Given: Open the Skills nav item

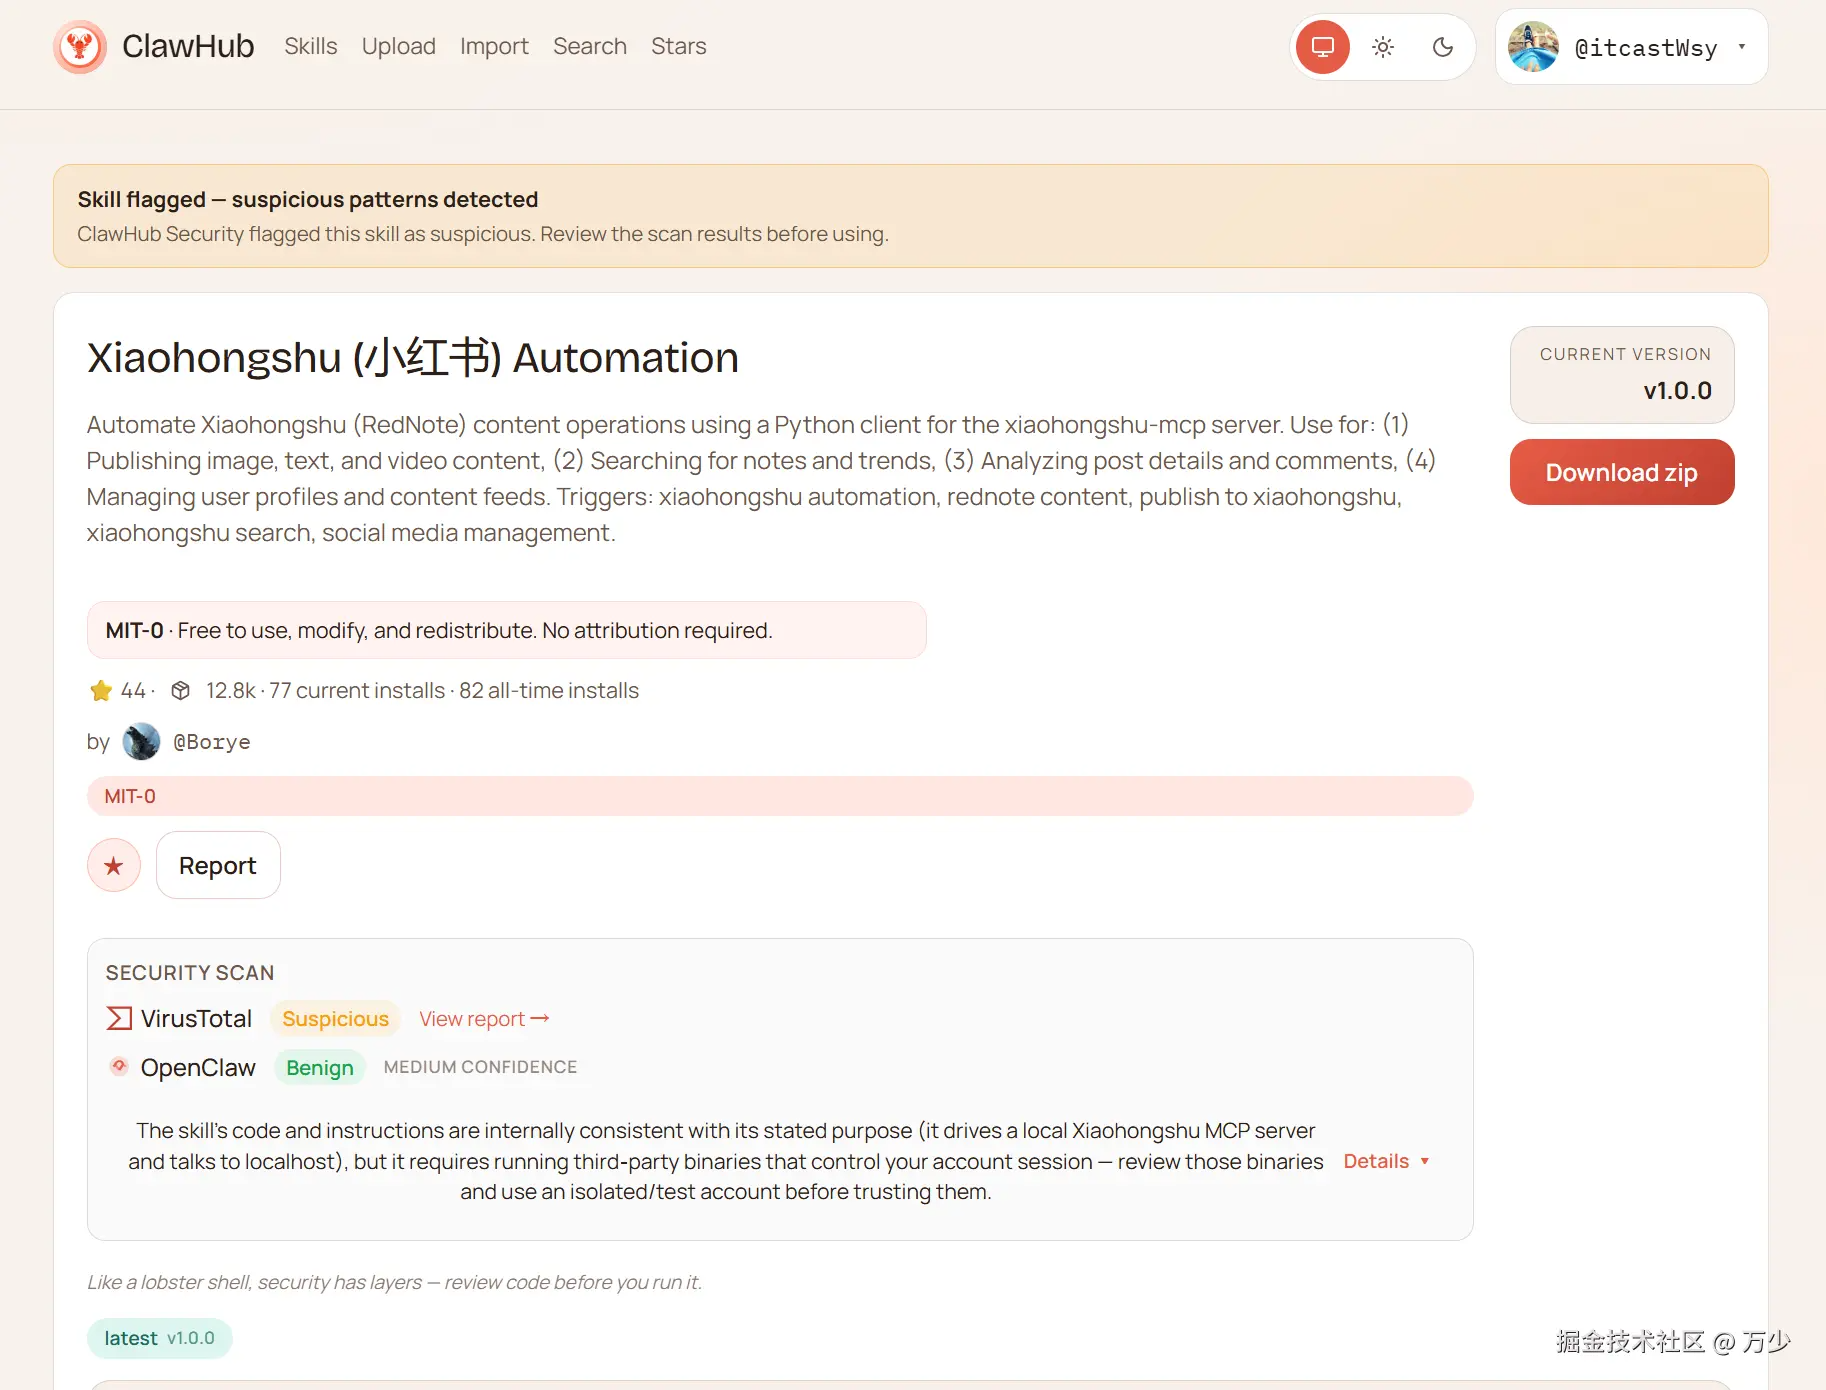Looking at the screenshot, I should pos(310,47).
